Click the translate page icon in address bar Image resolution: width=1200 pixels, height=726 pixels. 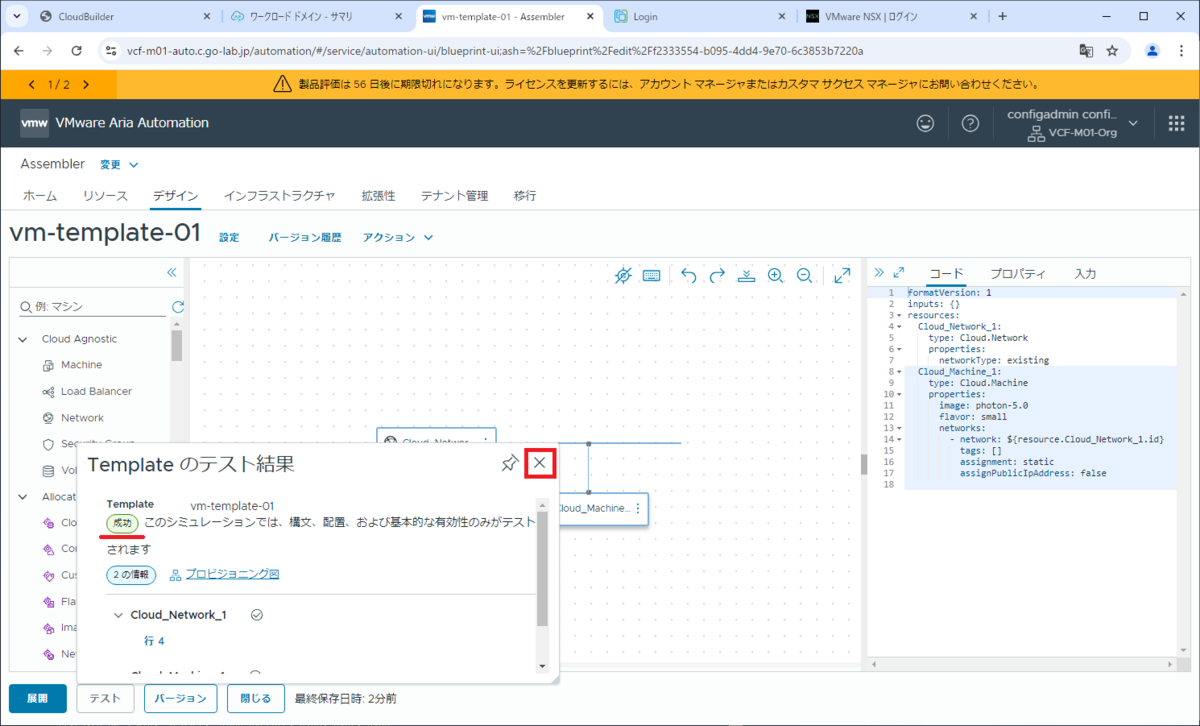pos(1085,50)
